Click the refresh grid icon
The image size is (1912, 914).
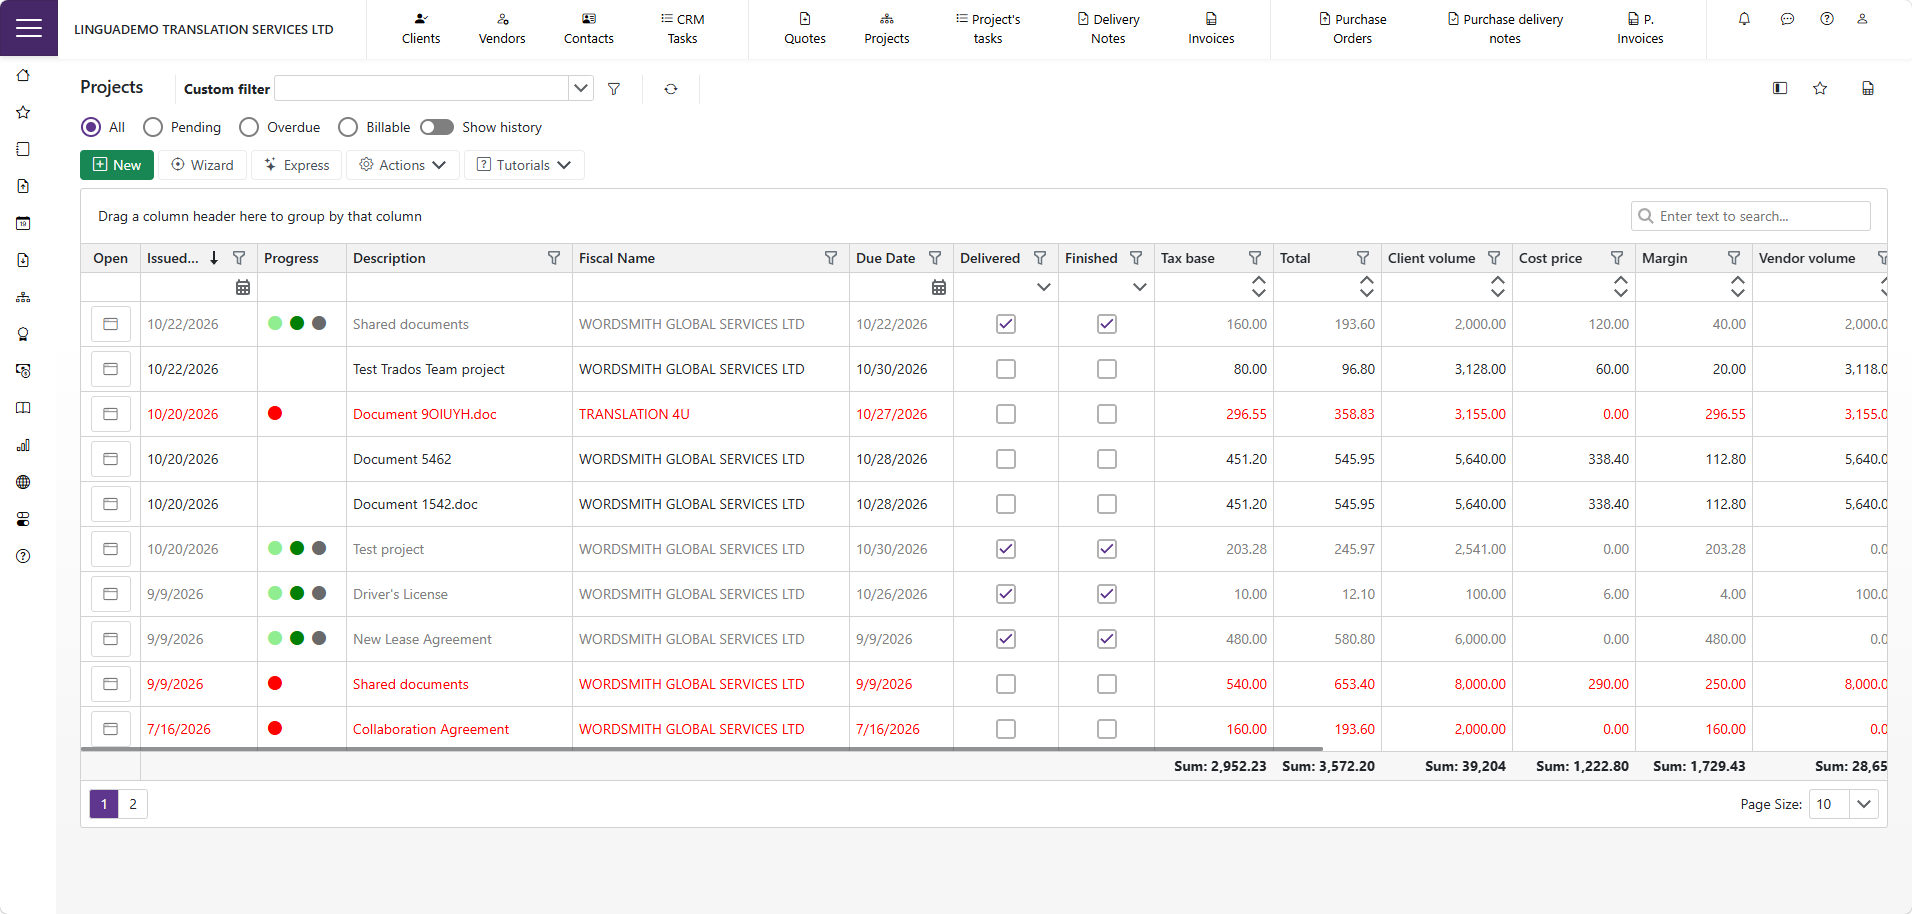[x=671, y=89]
